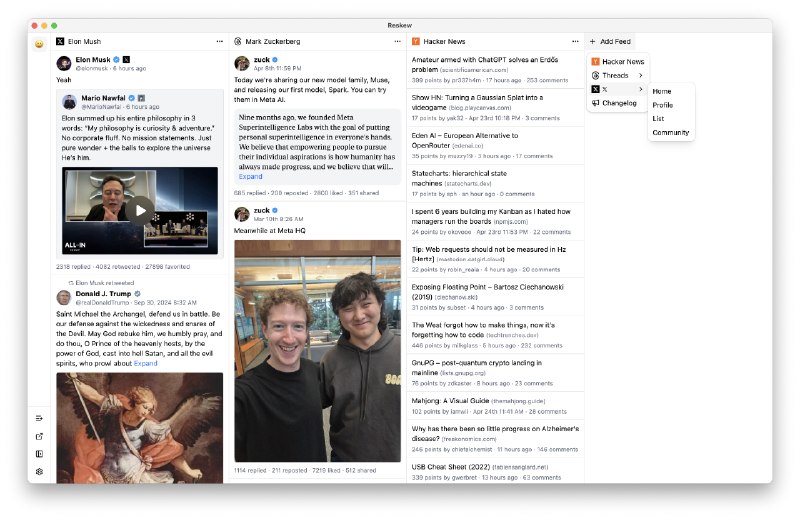This screenshot has height=520, width=800.
Task: Open 'The West forgot how to make things' story
Action: [x=483, y=330]
